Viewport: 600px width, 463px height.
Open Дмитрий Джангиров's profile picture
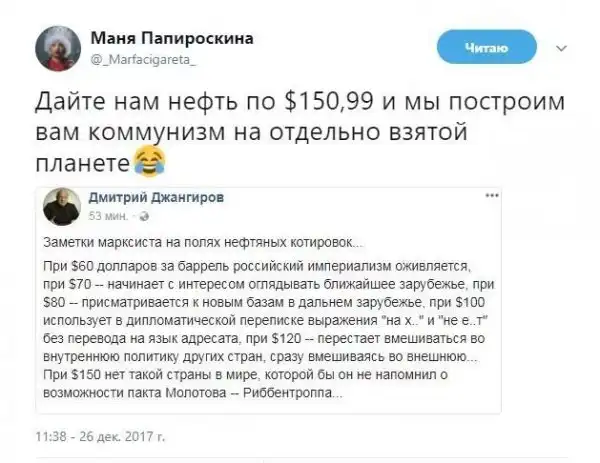pyautogui.click(x=62, y=206)
